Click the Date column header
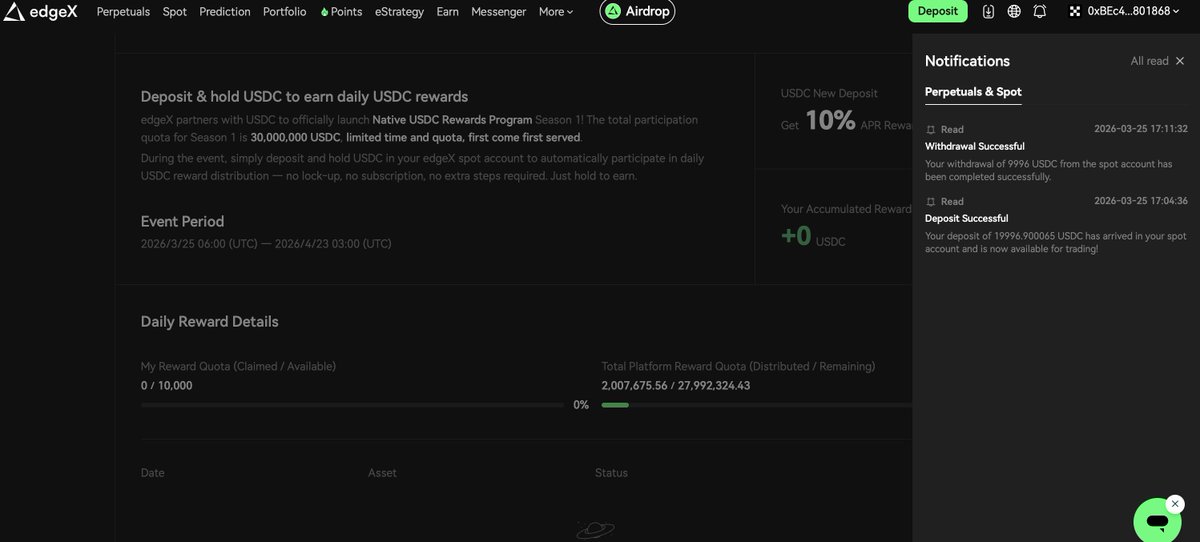 coord(153,472)
